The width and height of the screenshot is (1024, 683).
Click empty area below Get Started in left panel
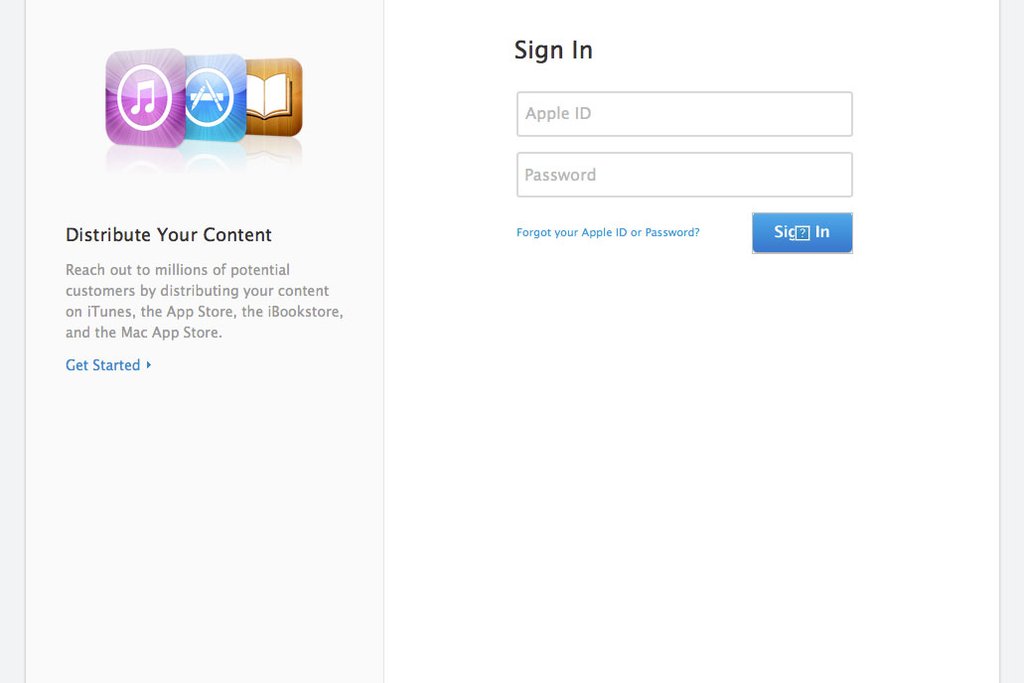[204, 522]
